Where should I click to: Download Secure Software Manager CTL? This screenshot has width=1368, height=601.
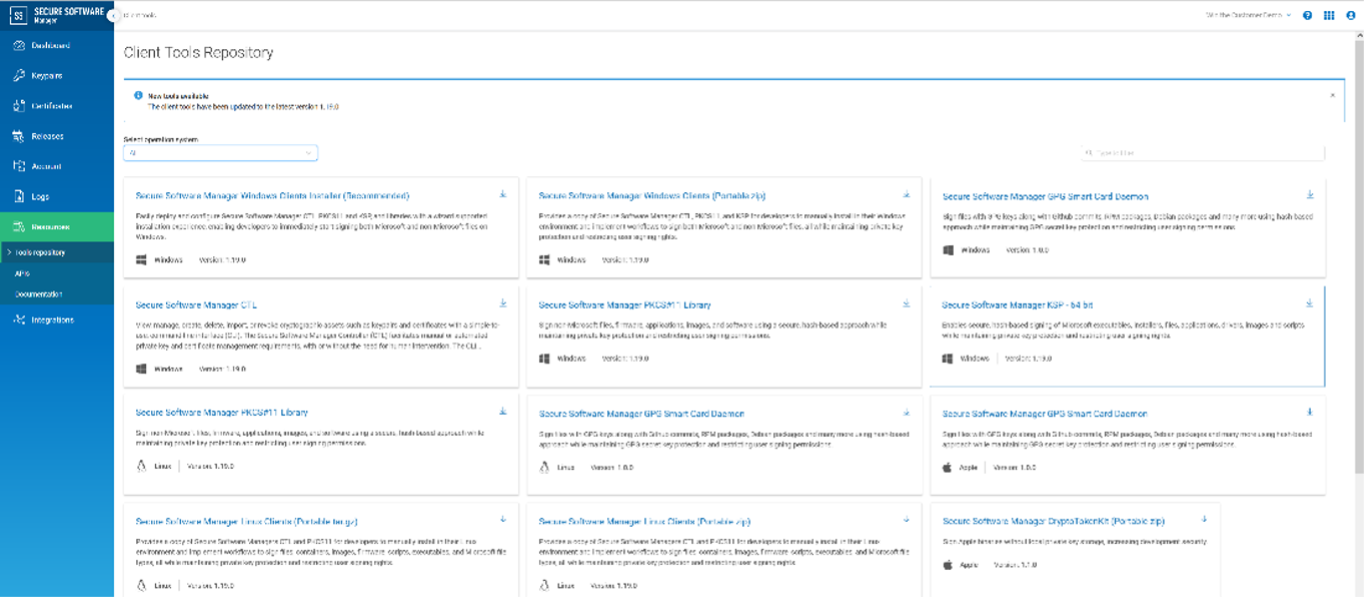point(502,303)
